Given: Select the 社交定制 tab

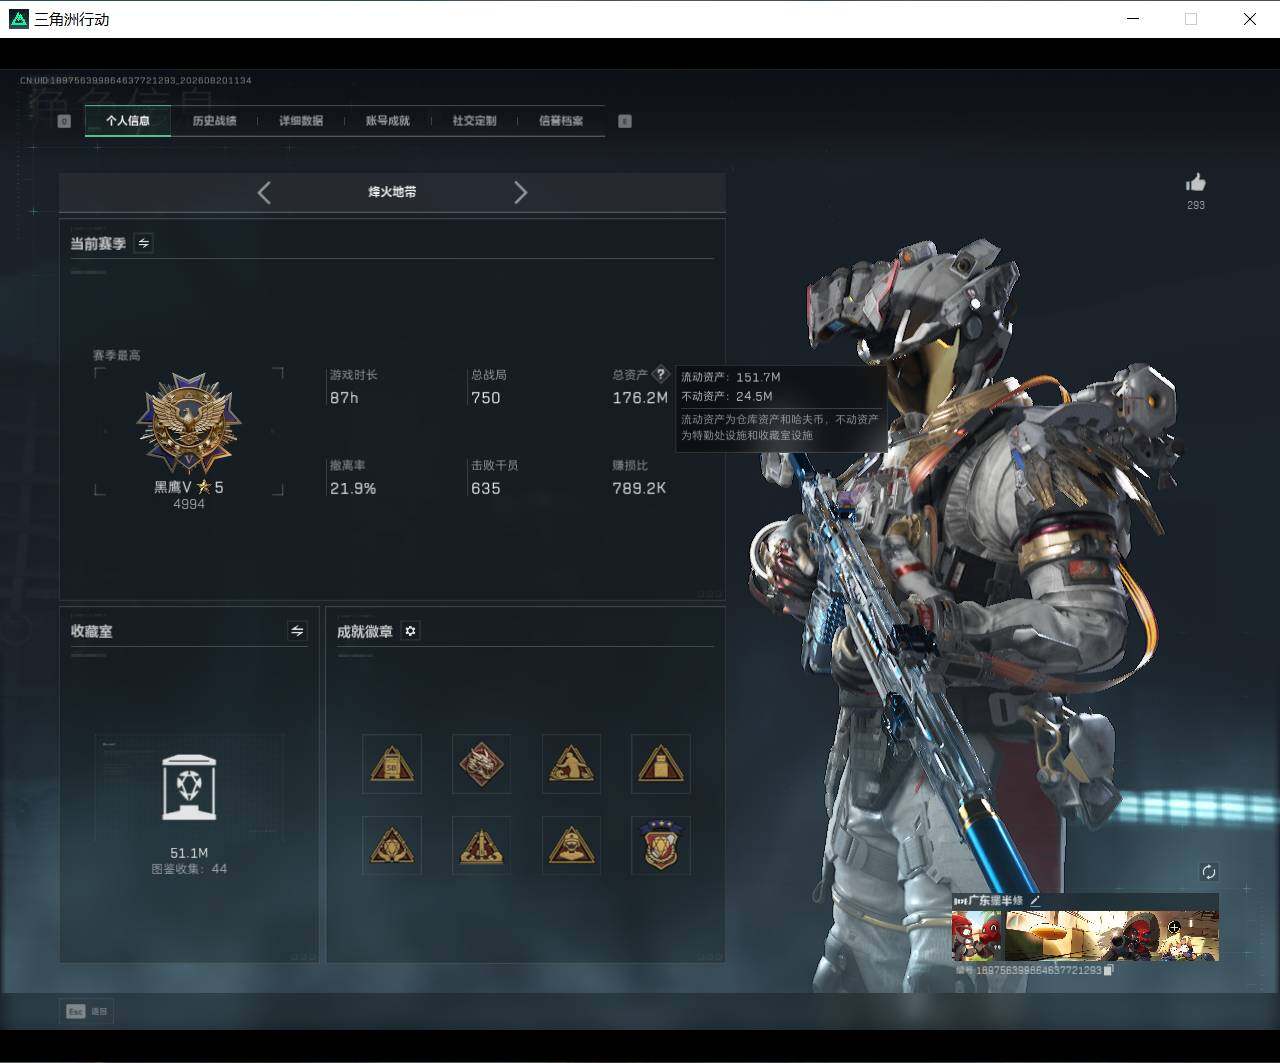Looking at the screenshot, I should 474,121.
